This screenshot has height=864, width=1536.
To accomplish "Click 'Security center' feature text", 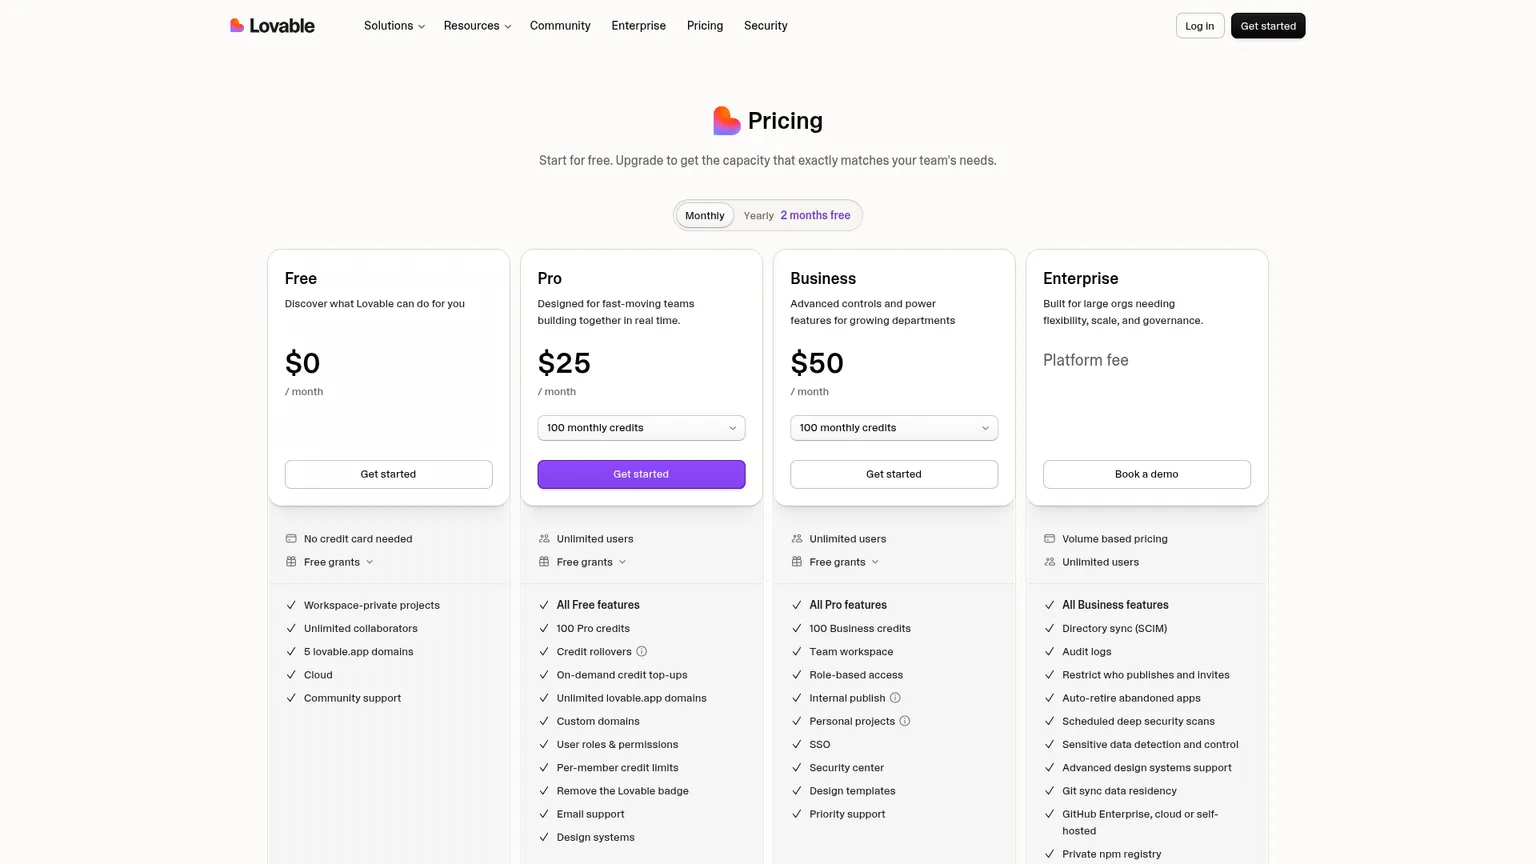I will pos(847,768).
